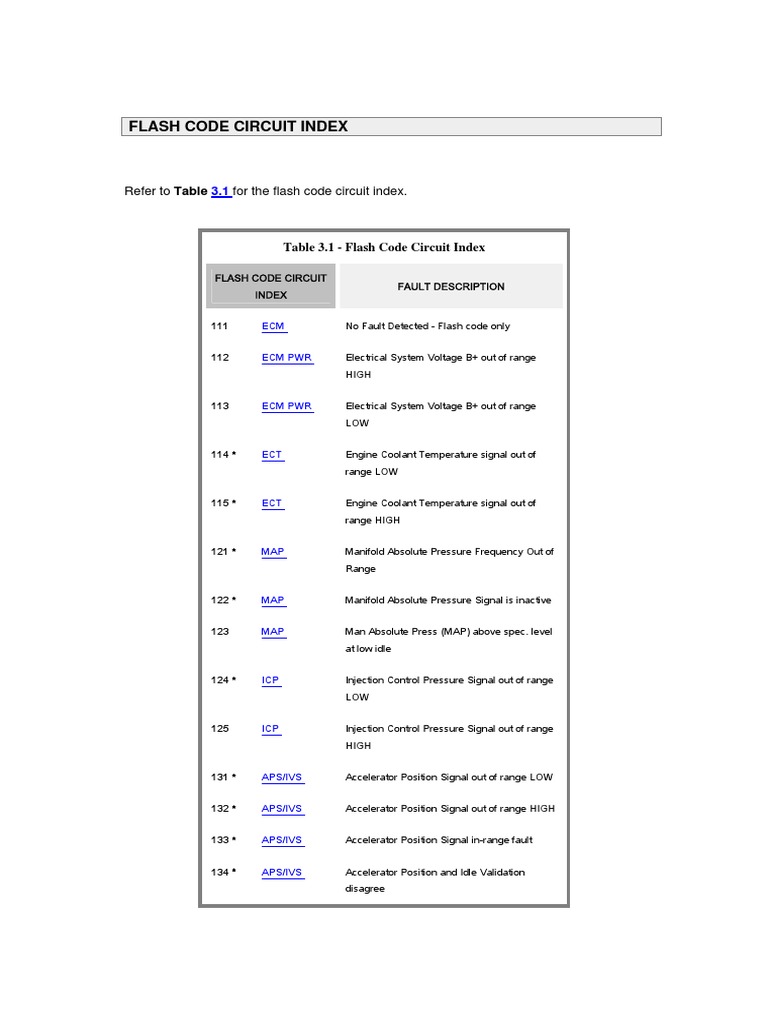Click the FLASH CODE CIRCUIT INDEX column header
Screen dimensions: 768x1024
tap(271, 286)
